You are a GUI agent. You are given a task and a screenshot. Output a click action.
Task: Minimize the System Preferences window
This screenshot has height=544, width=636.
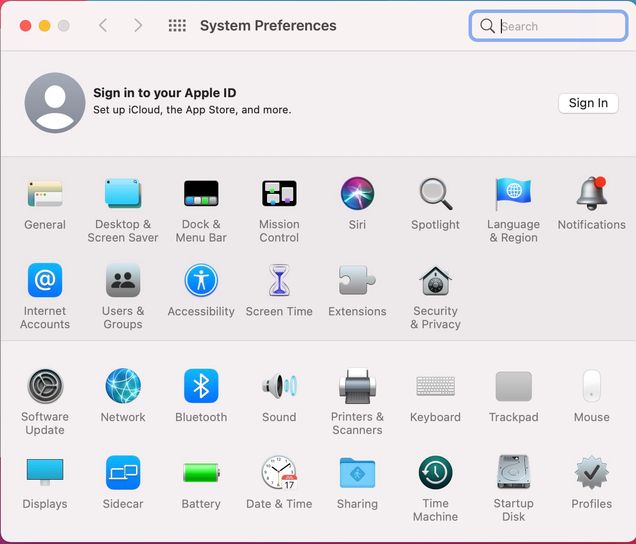click(x=45, y=26)
